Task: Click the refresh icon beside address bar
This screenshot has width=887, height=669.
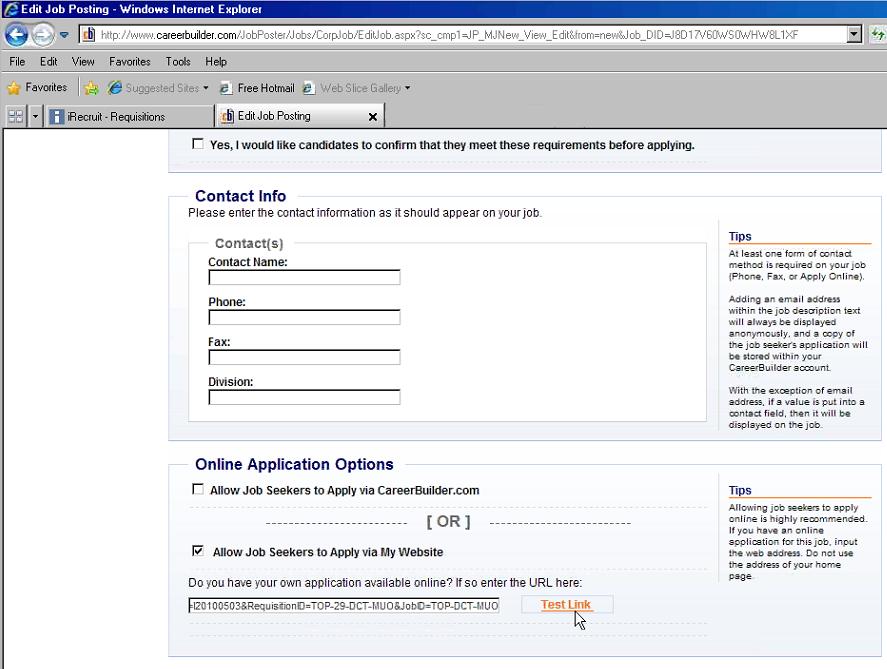Action: click(x=877, y=35)
